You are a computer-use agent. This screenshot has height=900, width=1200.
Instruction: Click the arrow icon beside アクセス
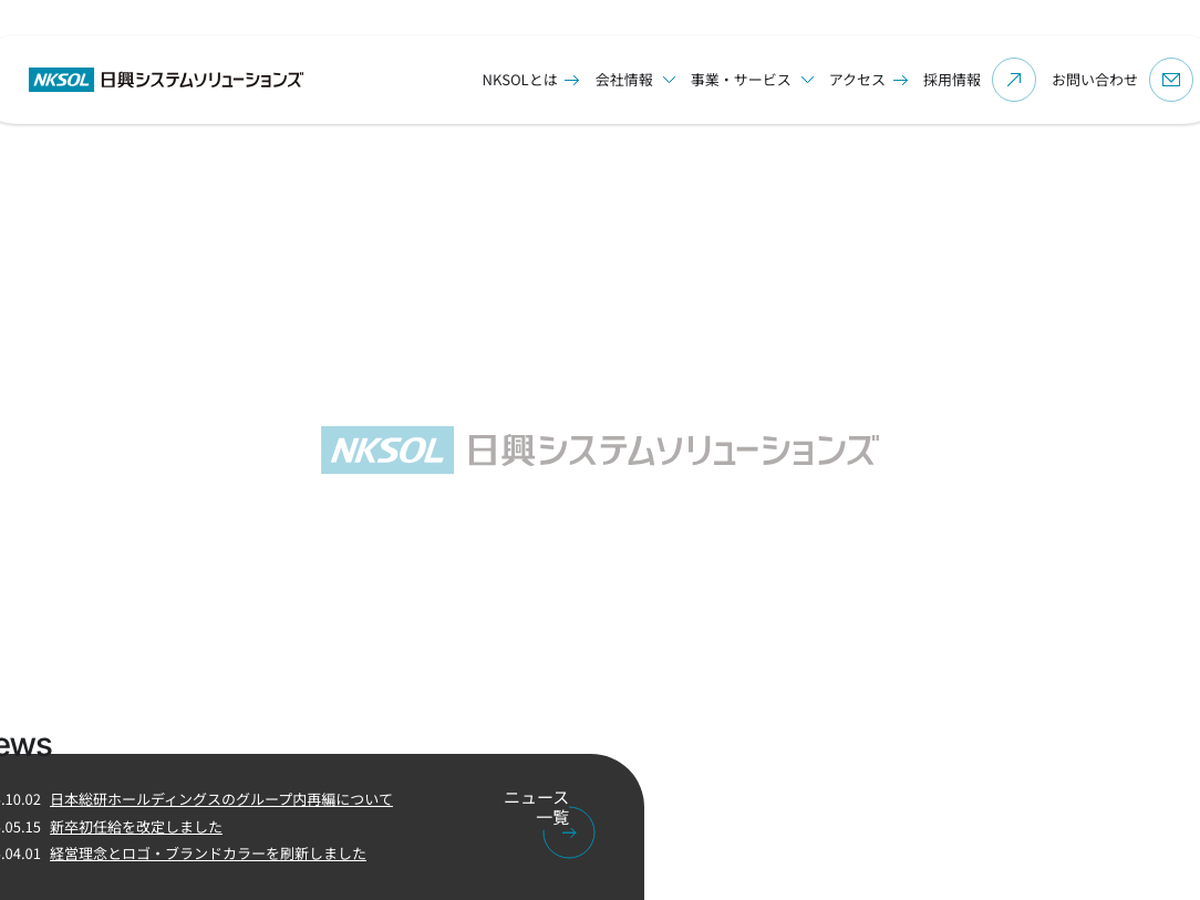(901, 80)
